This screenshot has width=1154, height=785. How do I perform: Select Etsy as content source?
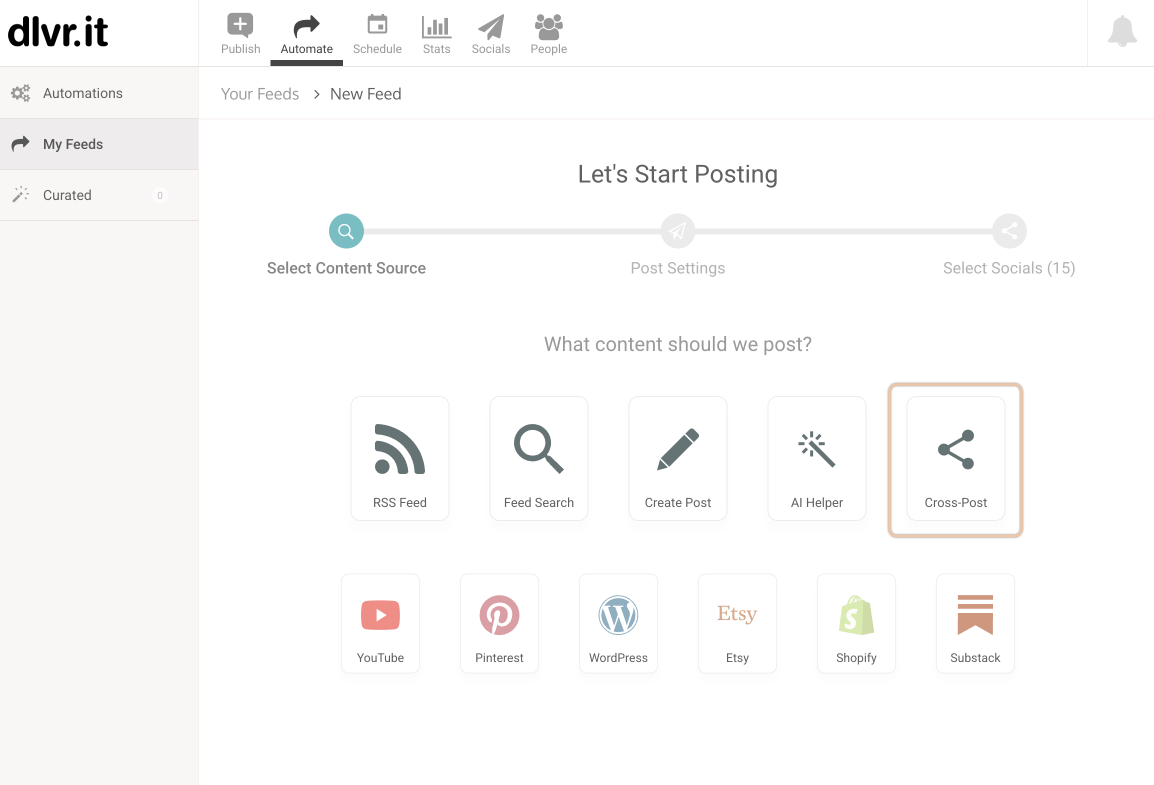point(737,624)
